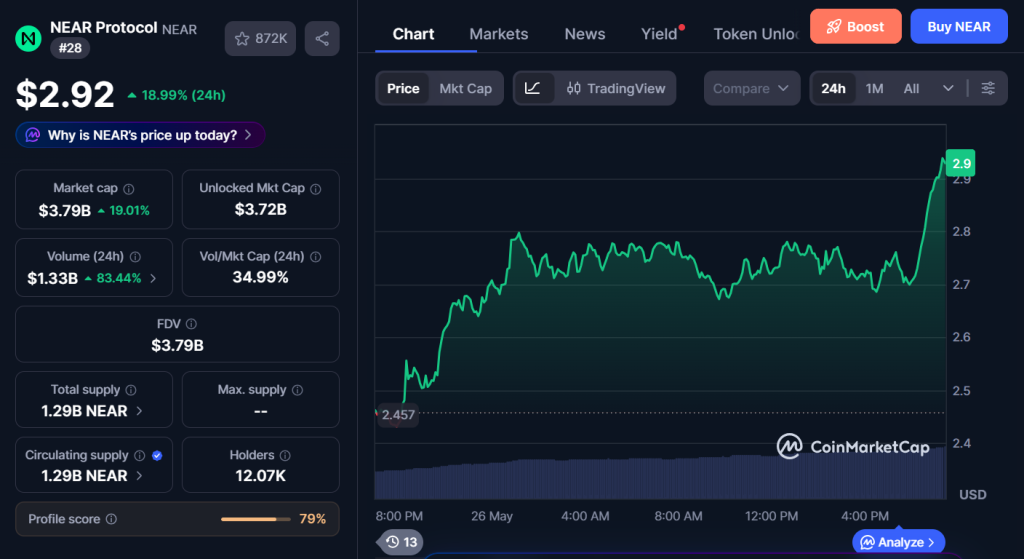The height and width of the screenshot is (559, 1024).
Task: Open the Chart tab
Action: pyautogui.click(x=413, y=34)
